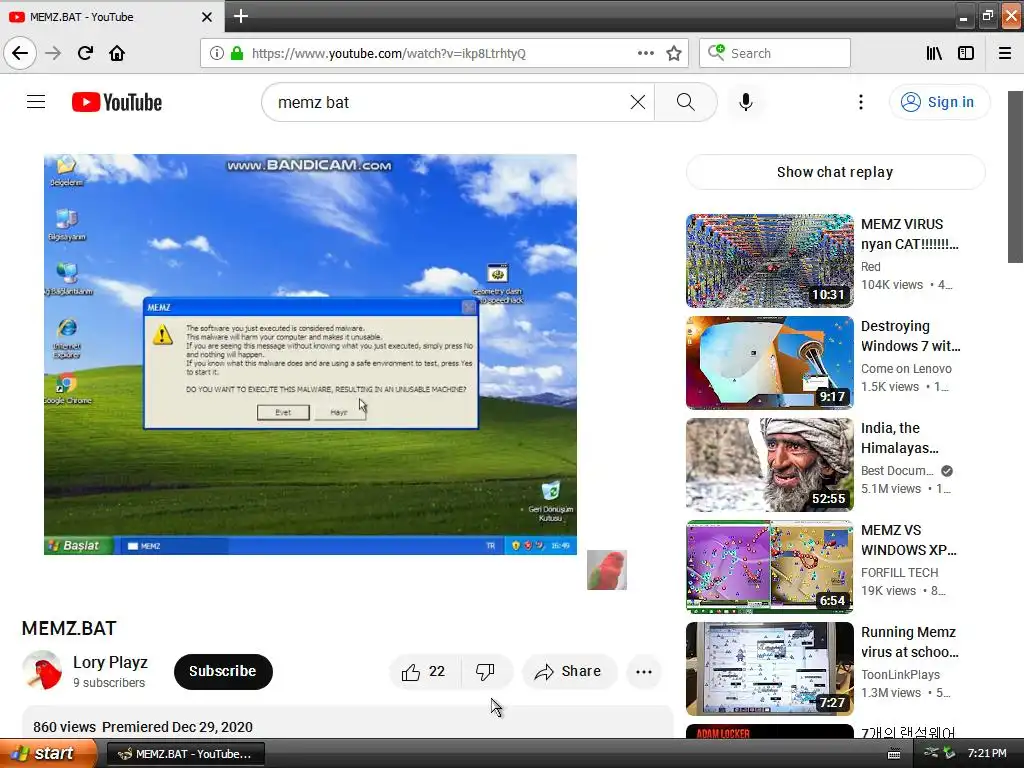Viewport: 1024px width, 768px height.
Task: Click the FORFILL TECH channel name
Action: (899, 573)
